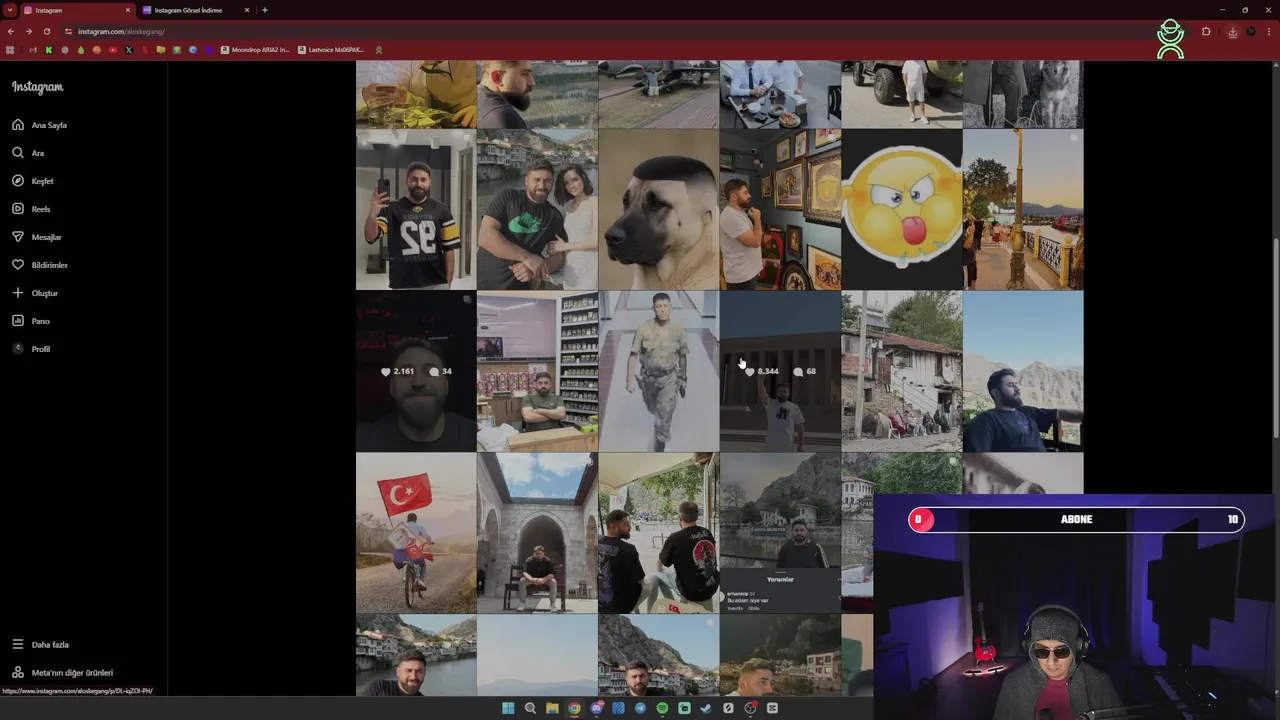Open X bookmark
Viewport: 1280px width, 720px height.
click(x=129, y=50)
